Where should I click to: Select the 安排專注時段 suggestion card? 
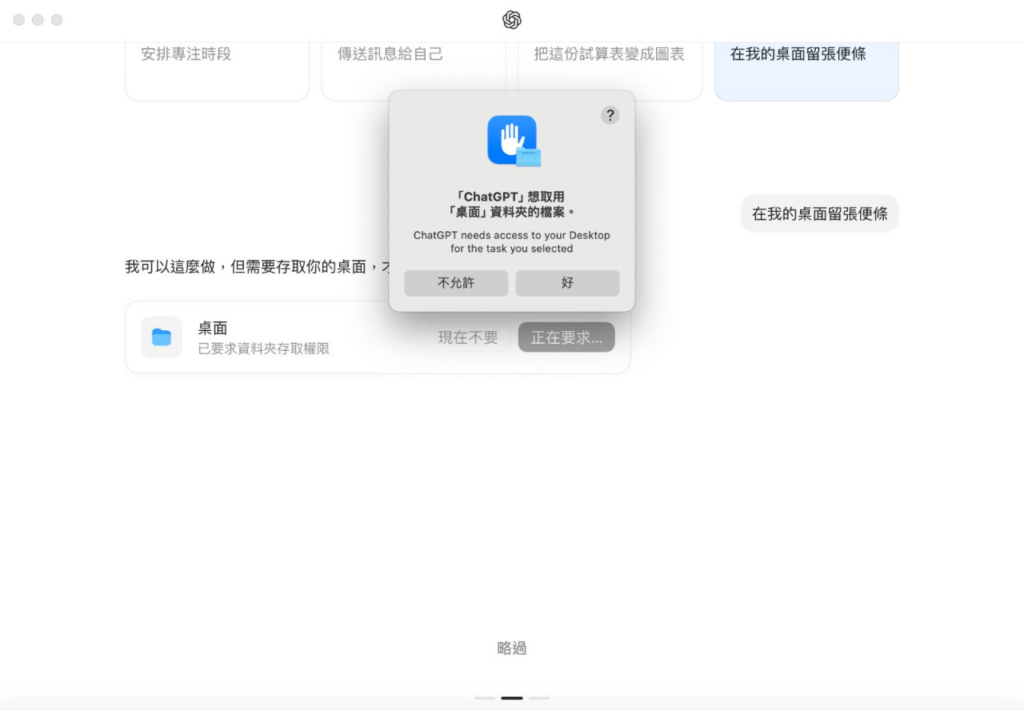click(x=217, y=71)
